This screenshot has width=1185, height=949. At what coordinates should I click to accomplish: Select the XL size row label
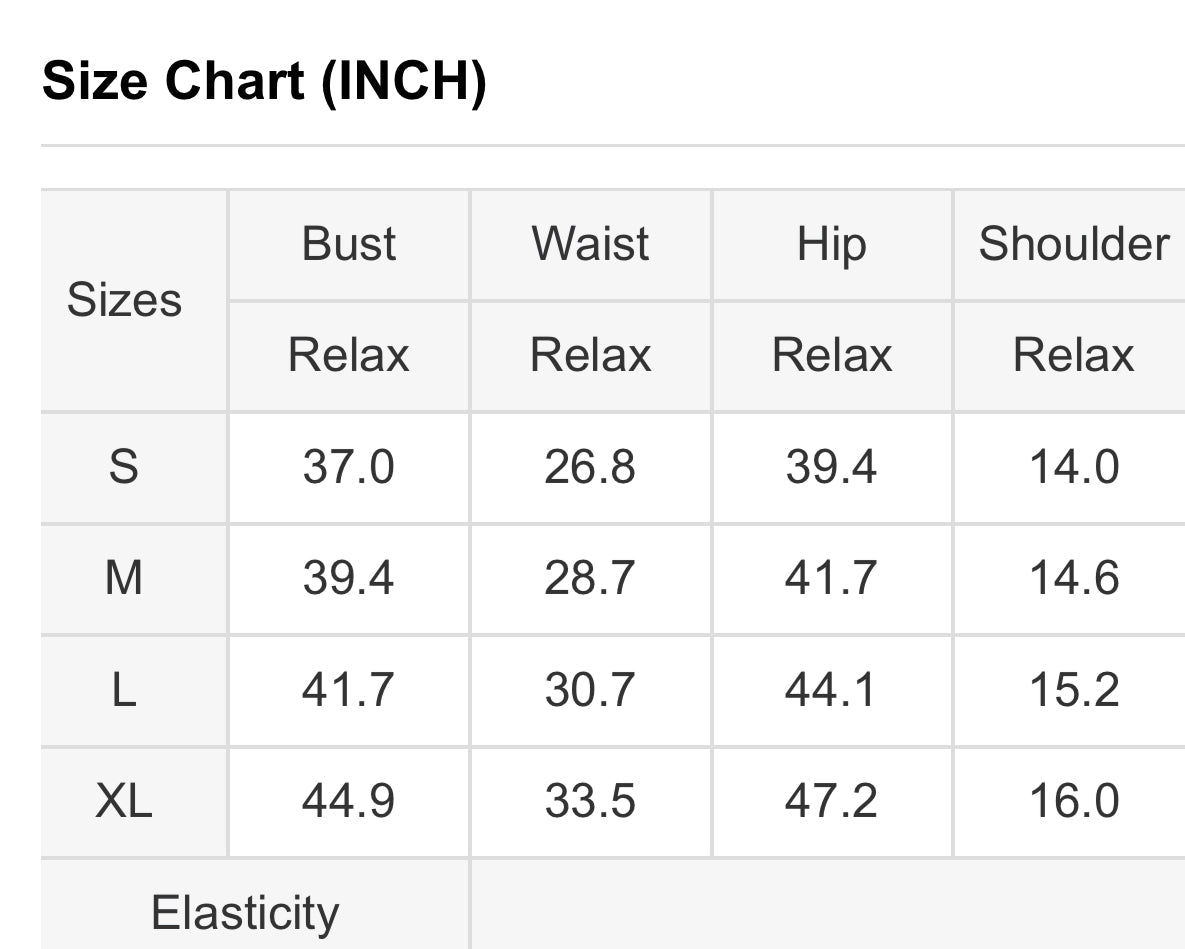tap(124, 801)
